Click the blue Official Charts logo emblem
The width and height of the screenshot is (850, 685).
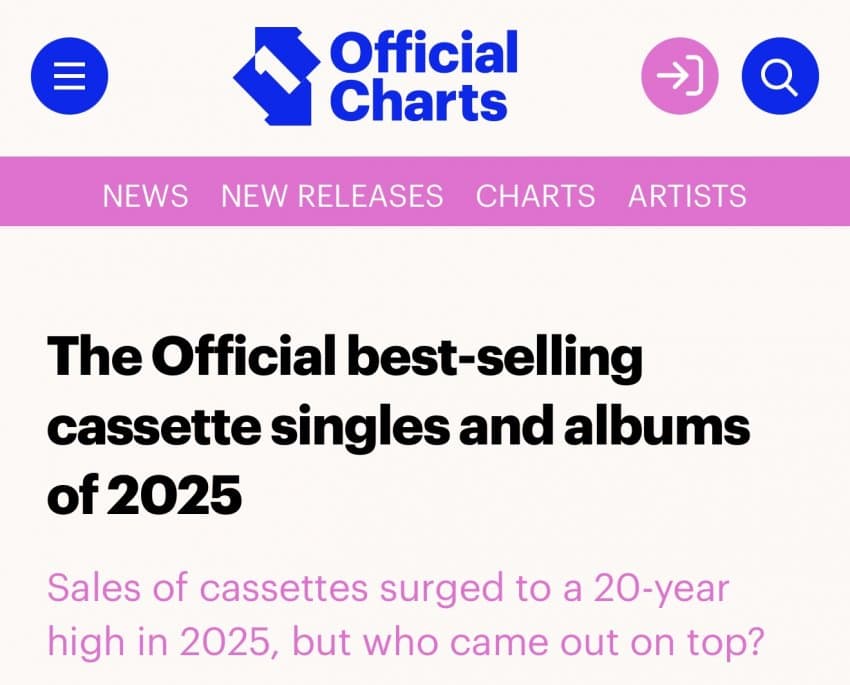tap(277, 77)
